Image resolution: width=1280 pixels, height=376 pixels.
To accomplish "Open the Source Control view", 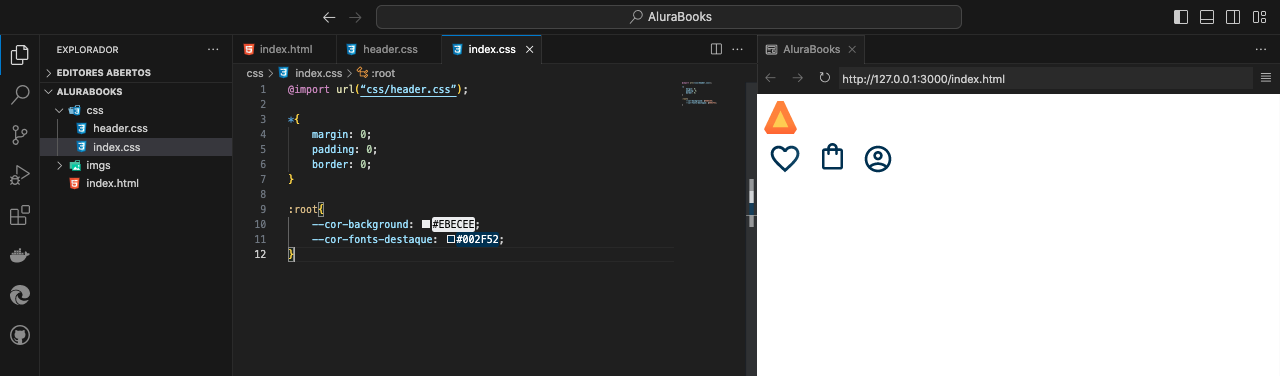I will pos(19,135).
